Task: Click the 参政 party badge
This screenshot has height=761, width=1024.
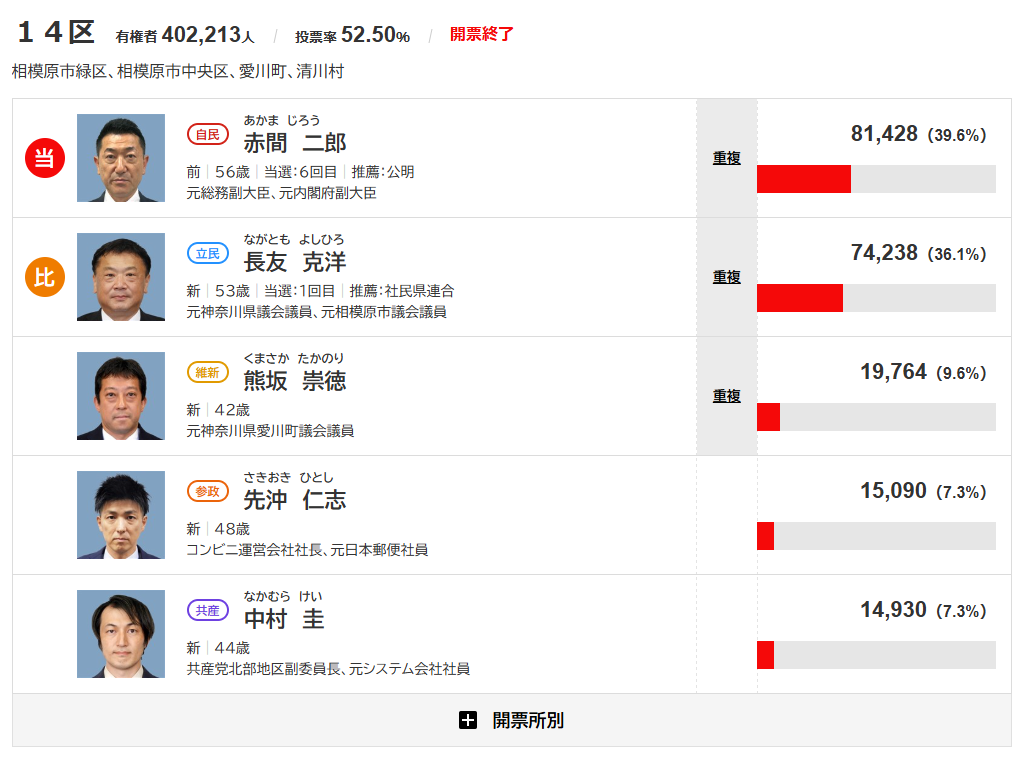Action: point(208,491)
